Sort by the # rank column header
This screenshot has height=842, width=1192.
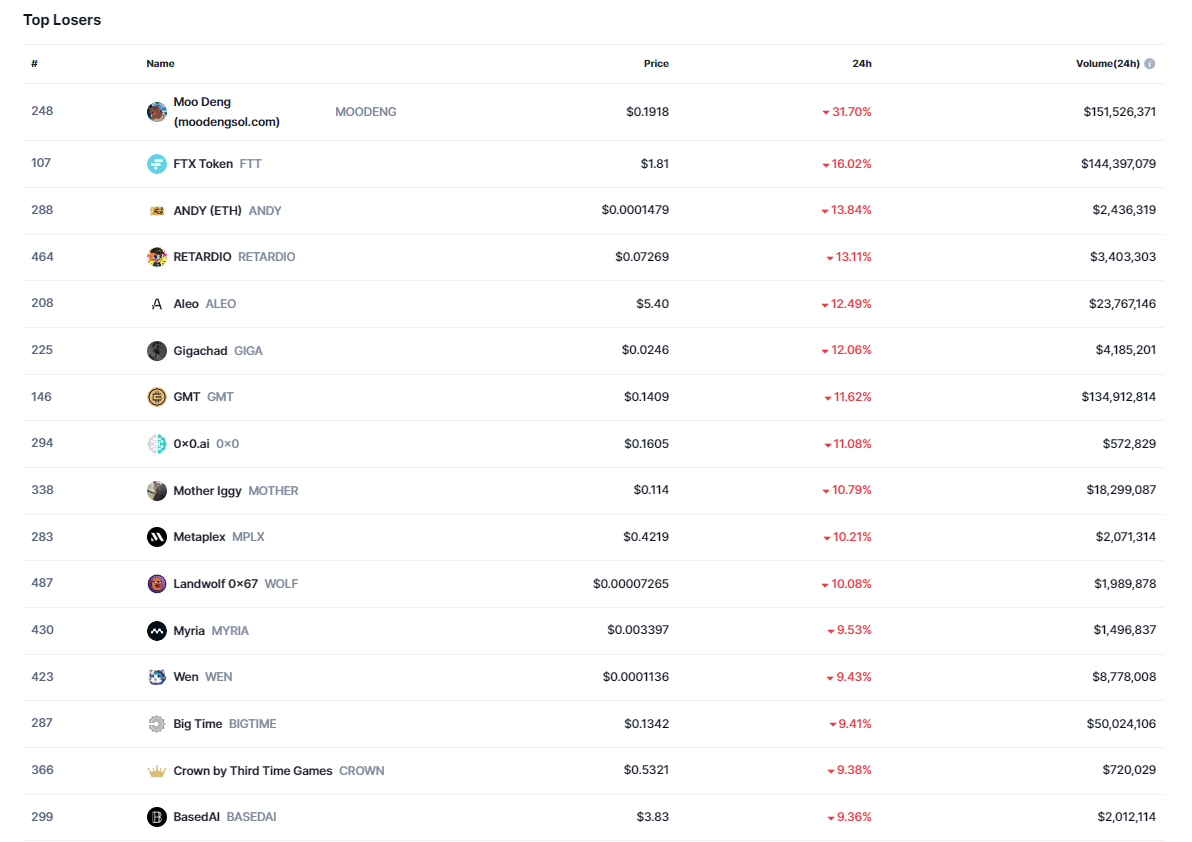coord(34,64)
